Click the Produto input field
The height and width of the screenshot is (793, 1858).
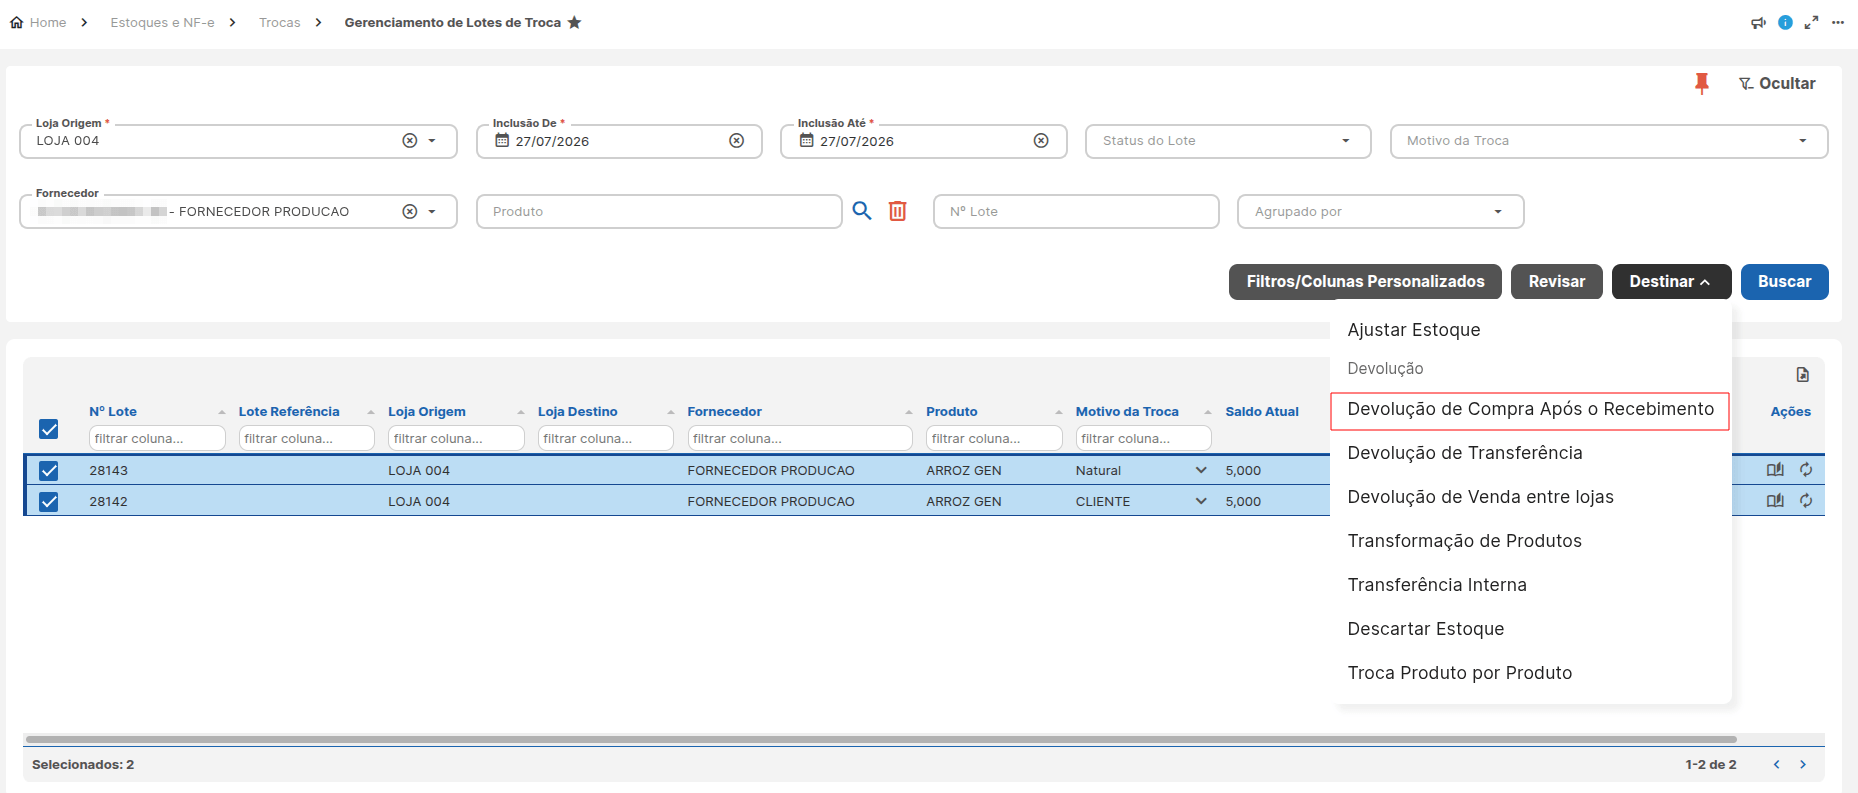pyautogui.click(x=659, y=211)
